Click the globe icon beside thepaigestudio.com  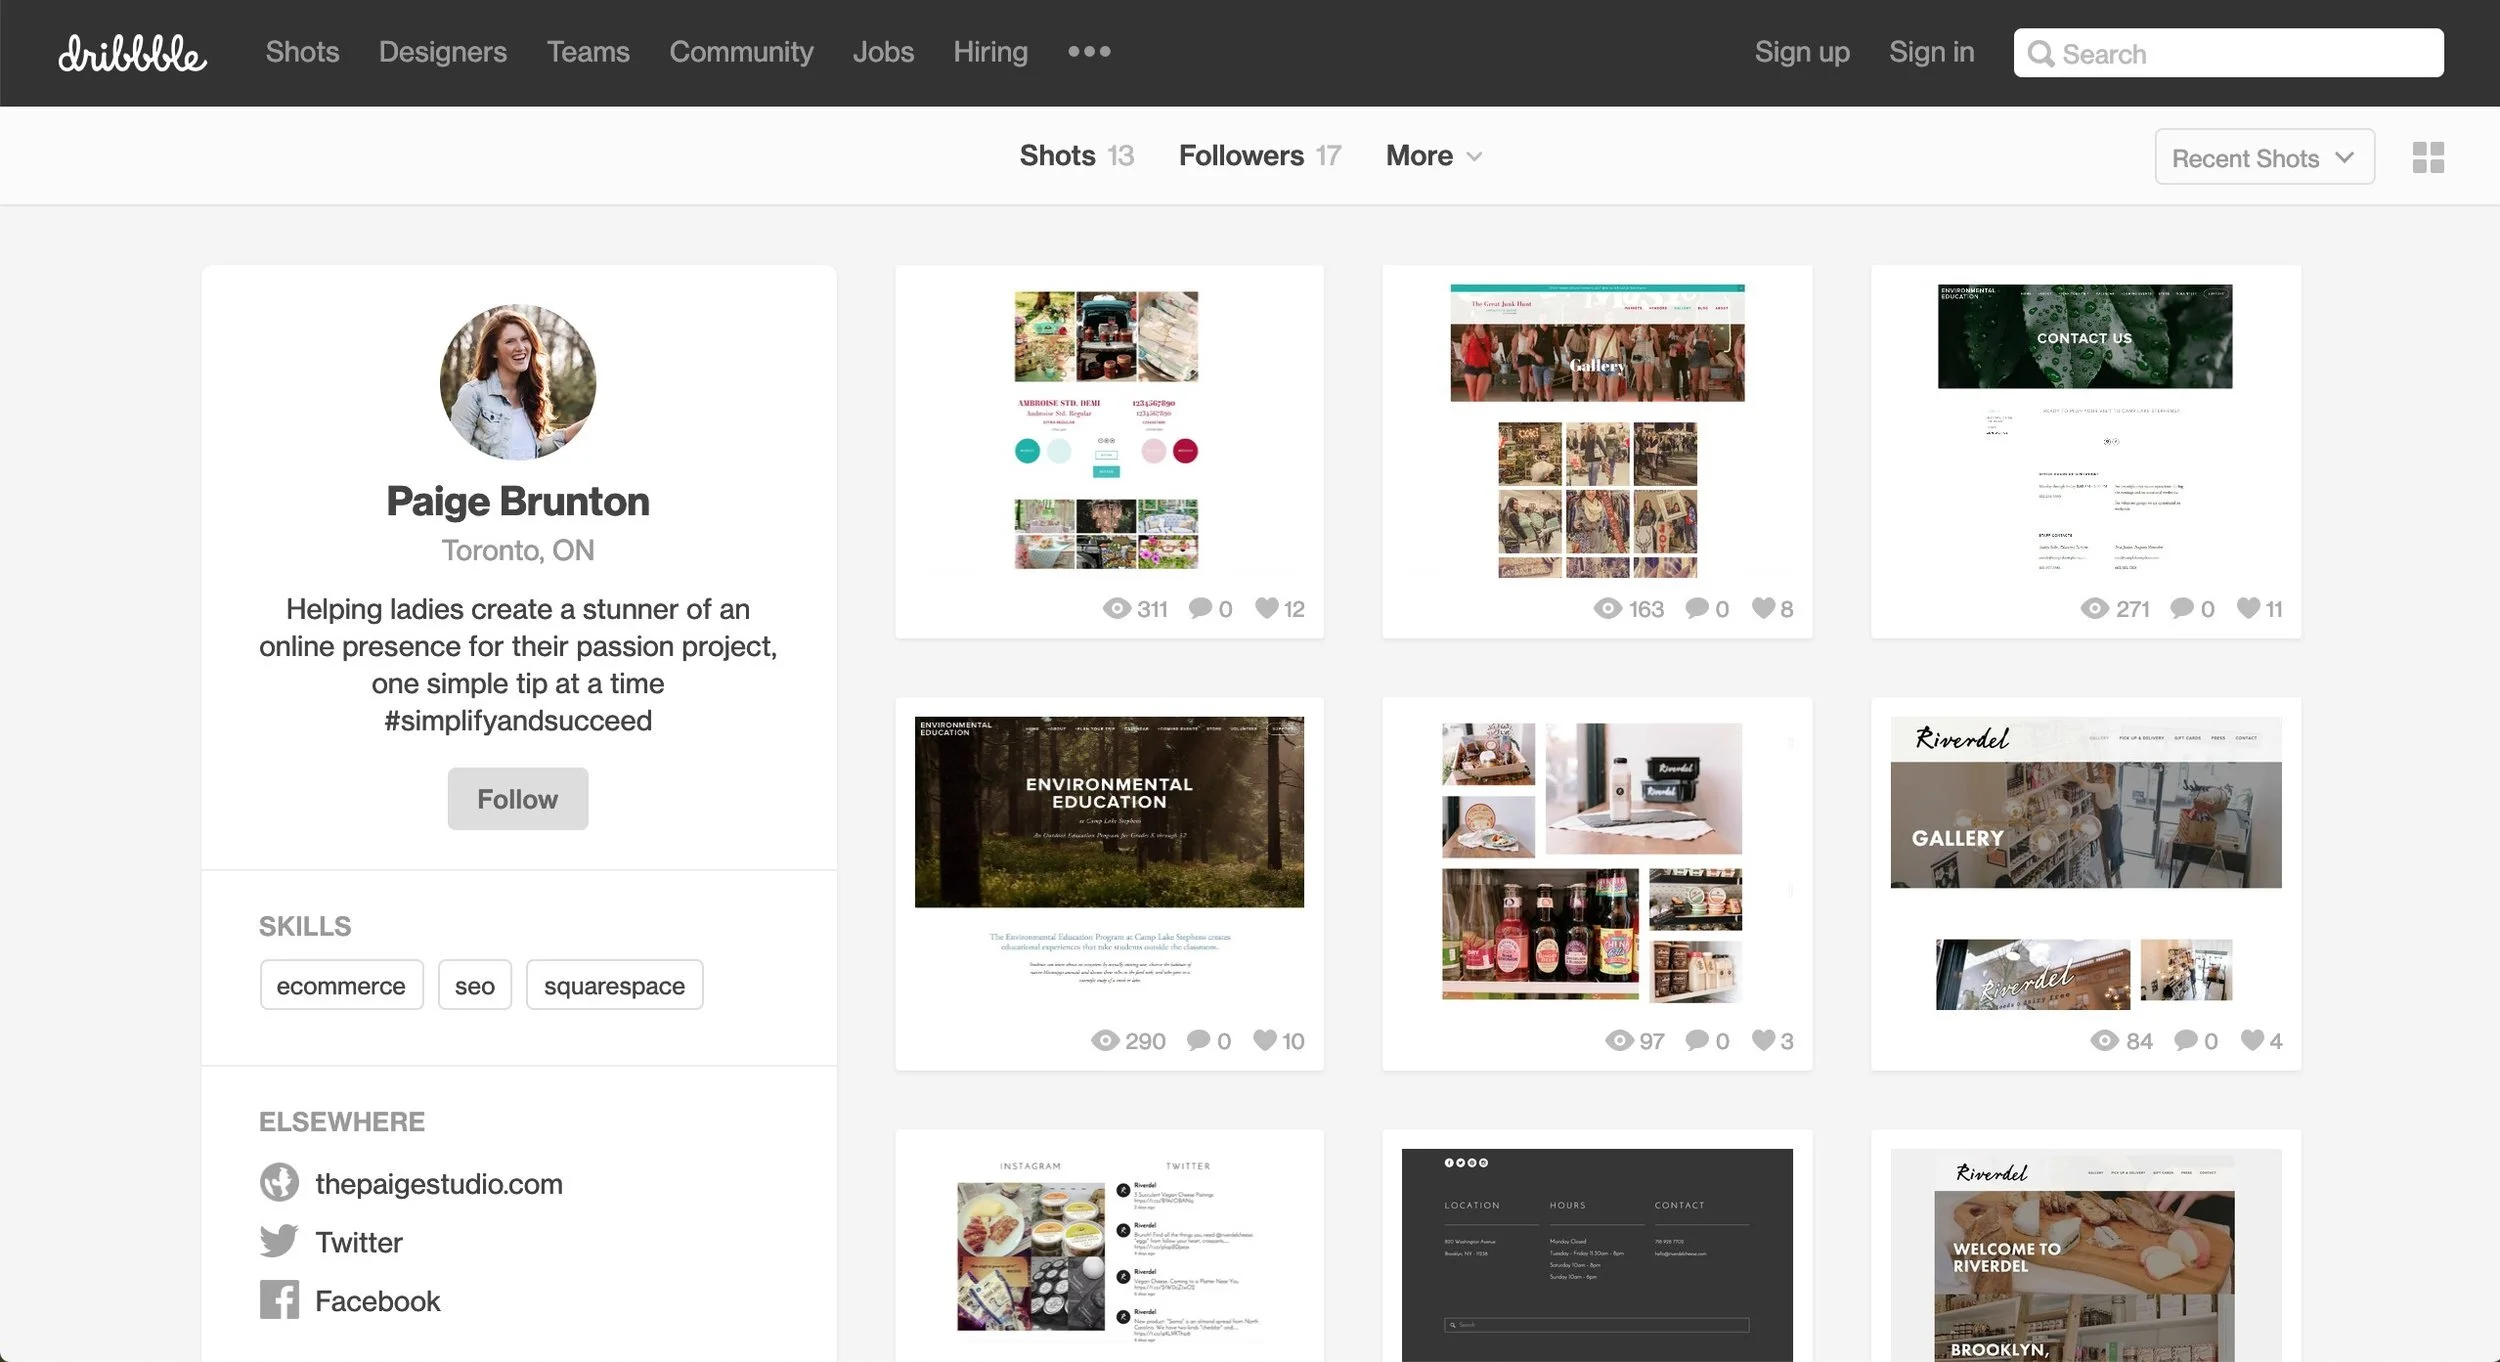tap(279, 1182)
